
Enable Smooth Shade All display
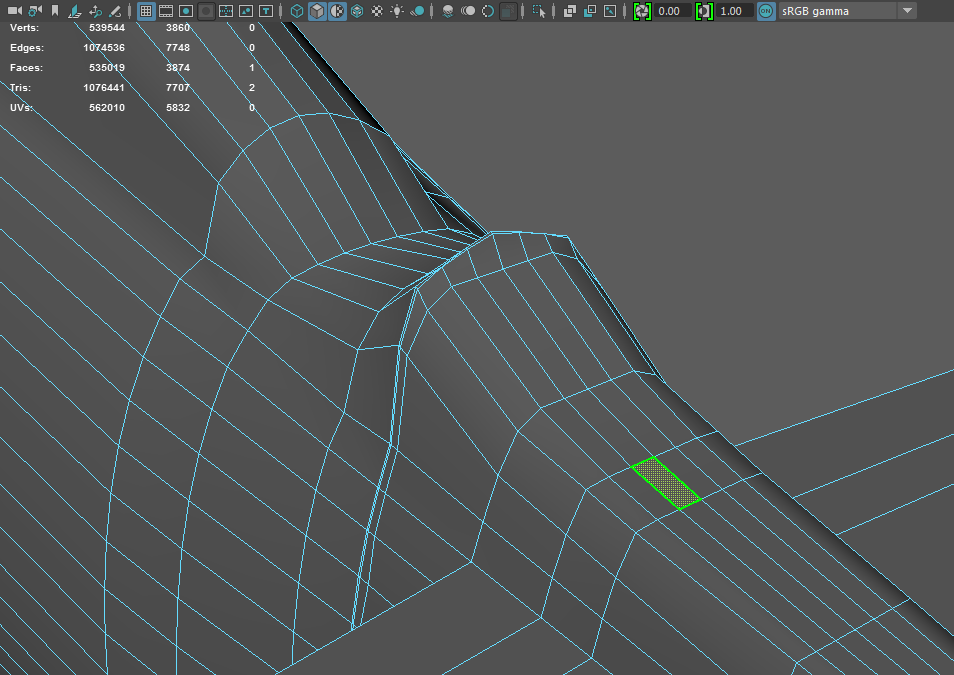(x=318, y=10)
